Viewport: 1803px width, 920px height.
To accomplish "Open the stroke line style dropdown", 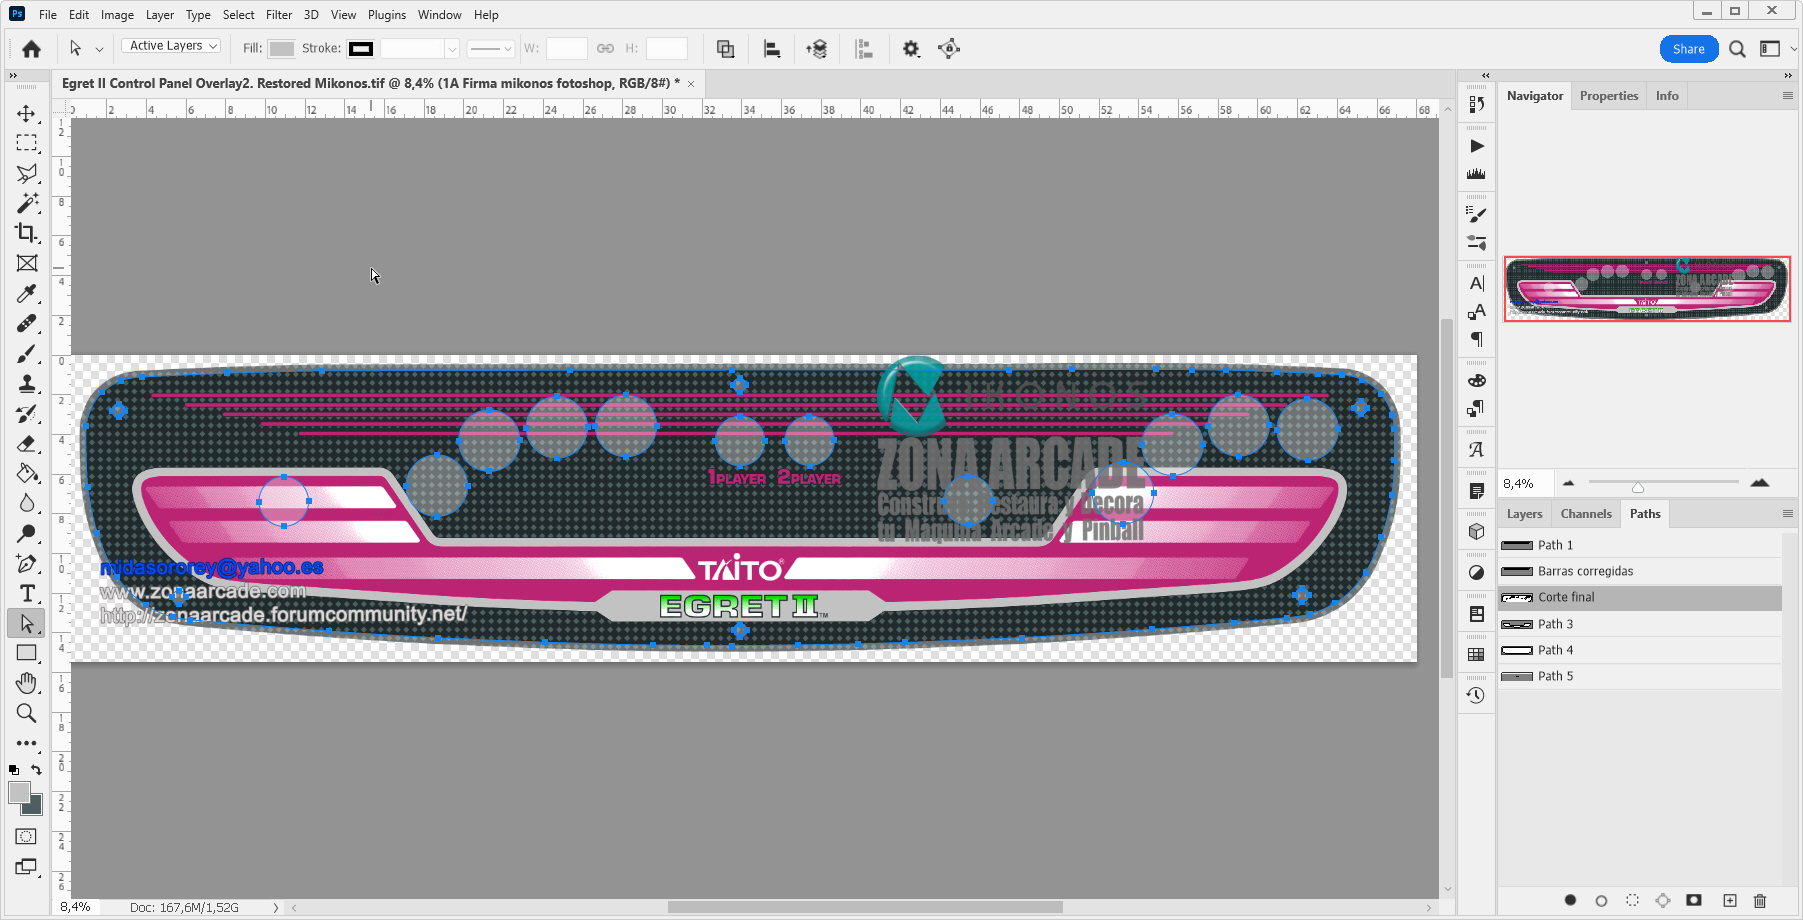I will tap(491, 49).
